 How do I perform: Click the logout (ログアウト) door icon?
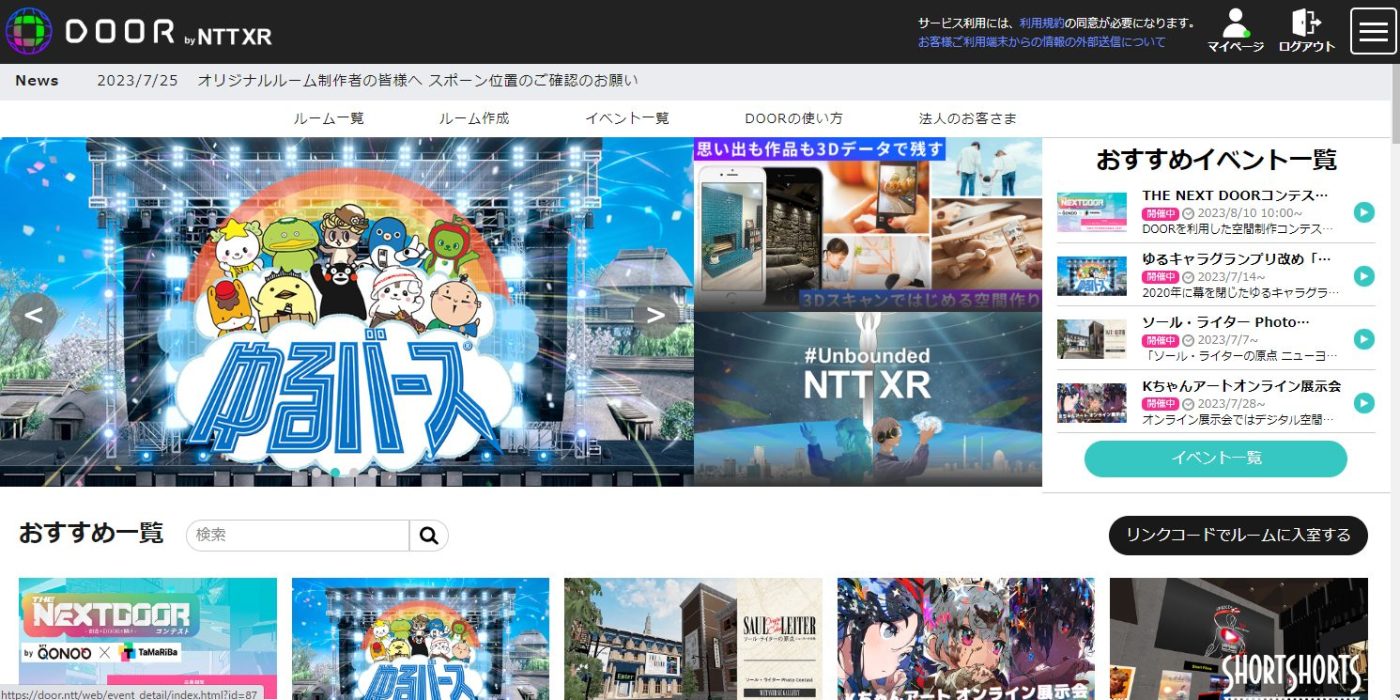point(1306,31)
